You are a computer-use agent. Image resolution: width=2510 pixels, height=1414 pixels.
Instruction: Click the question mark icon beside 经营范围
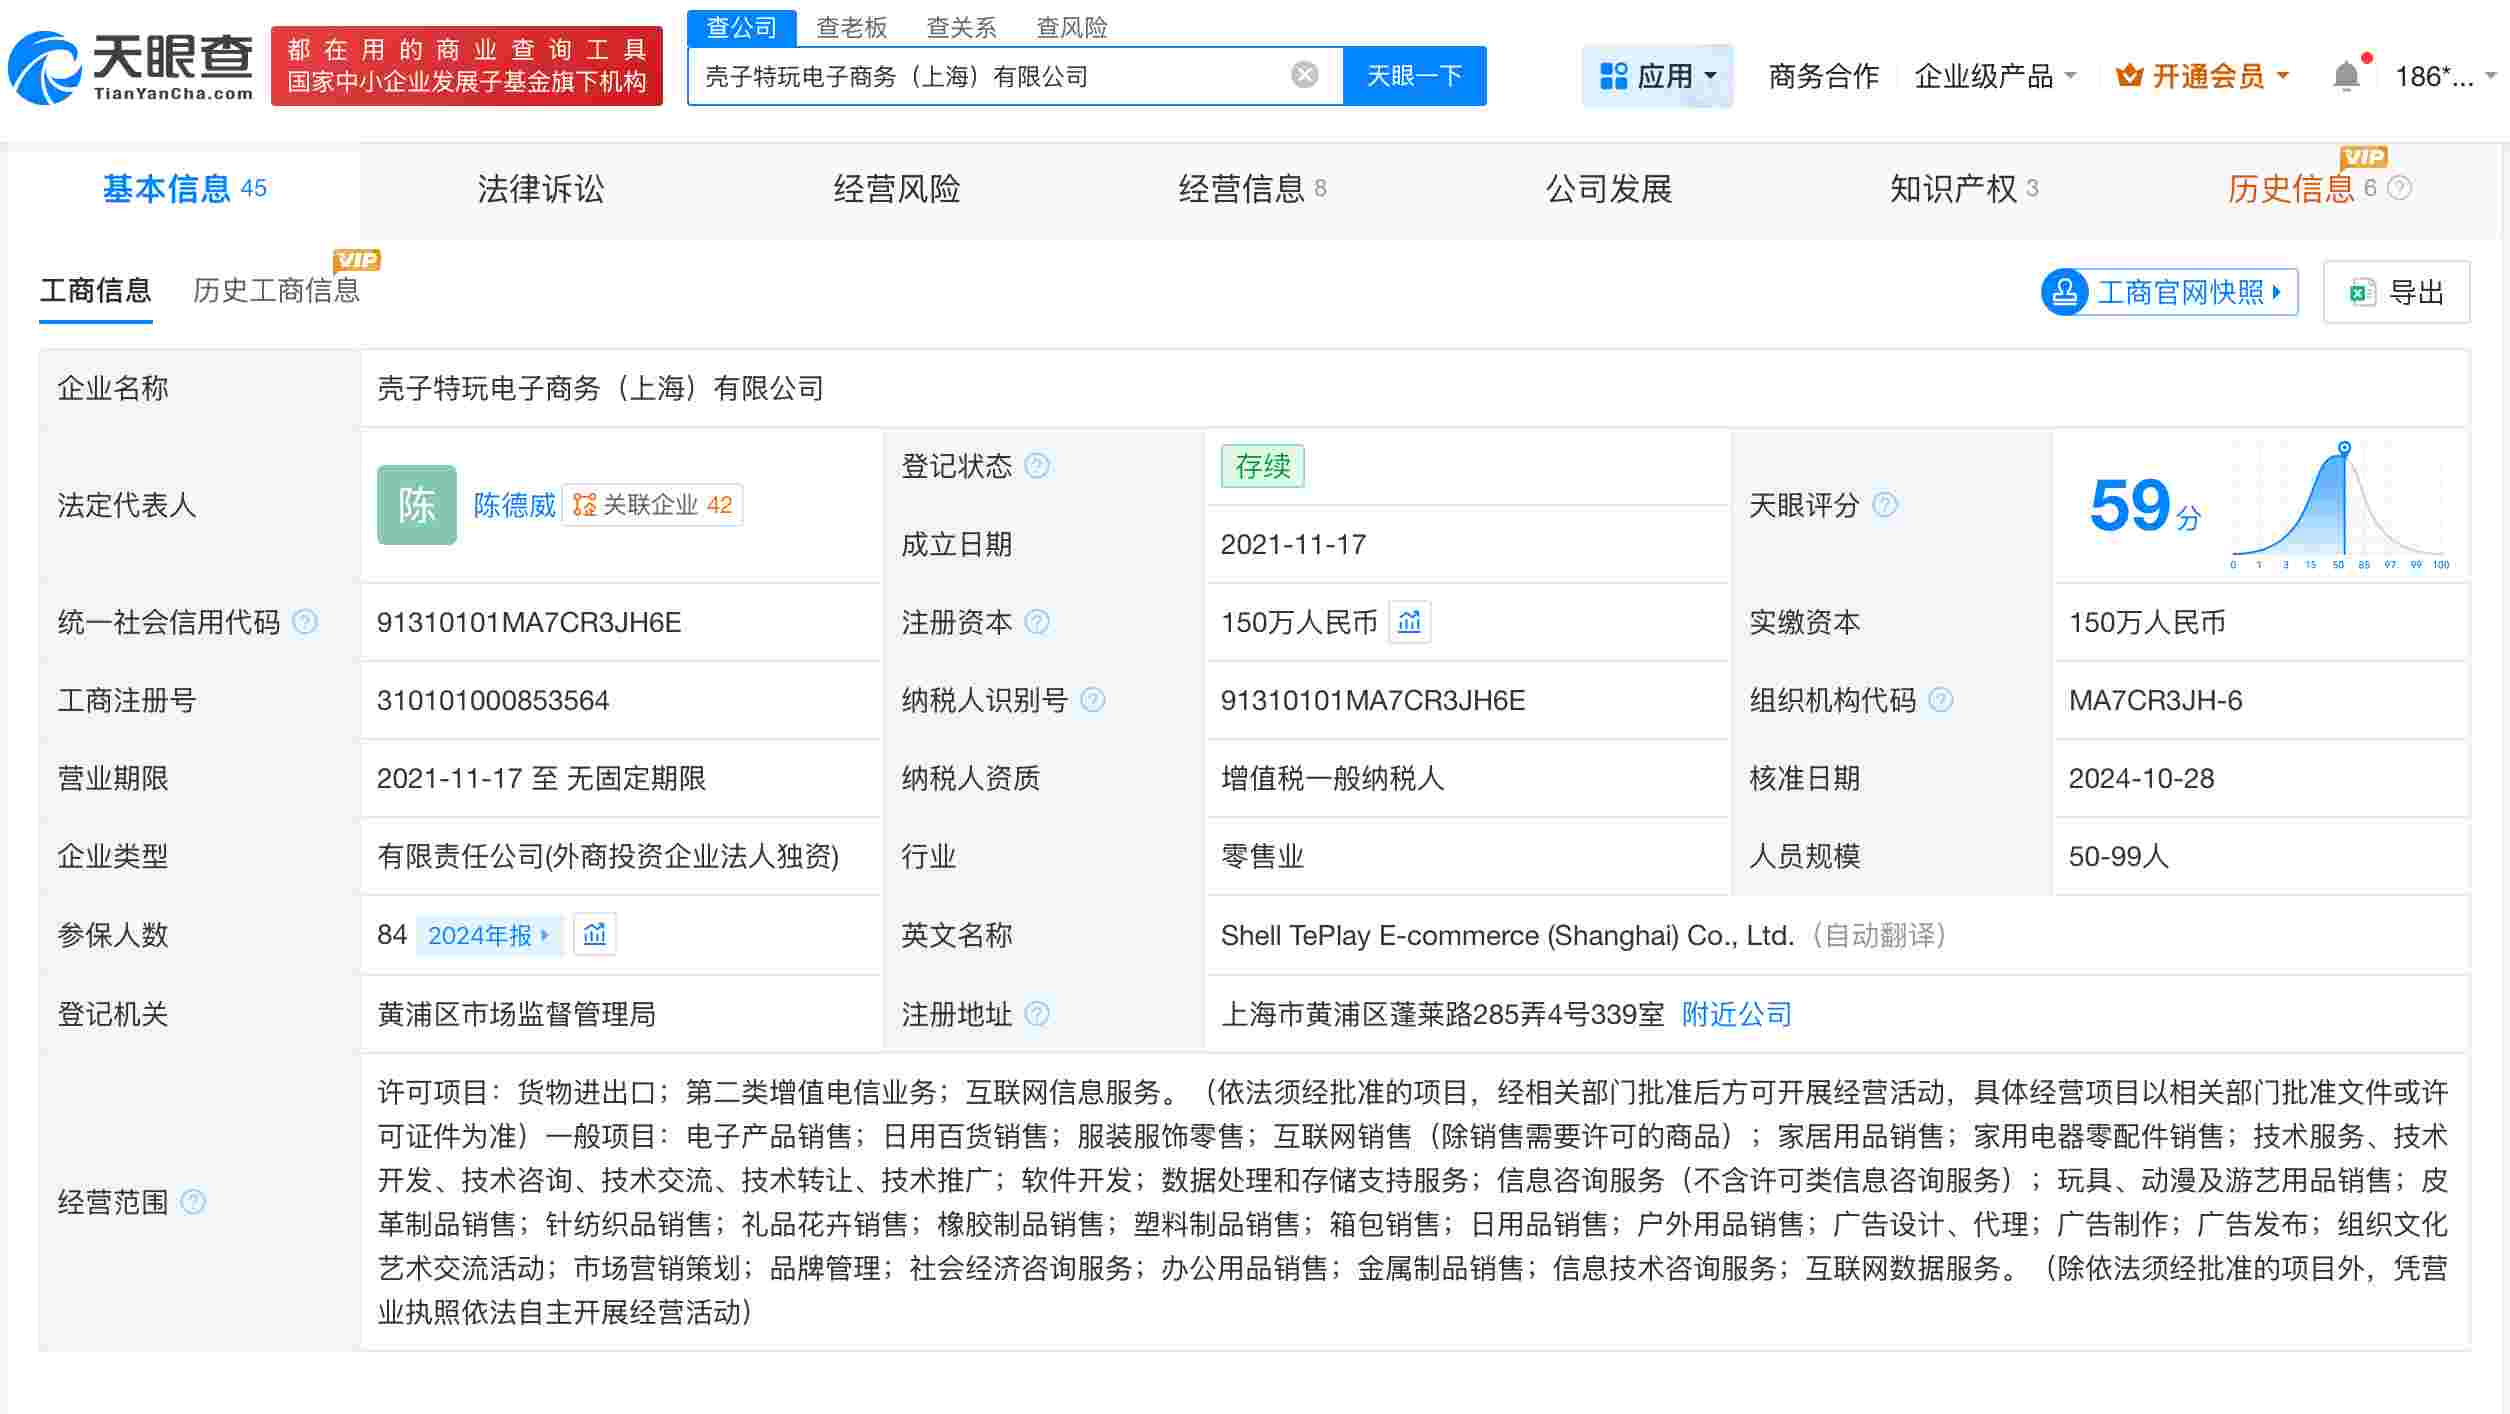coord(194,1203)
